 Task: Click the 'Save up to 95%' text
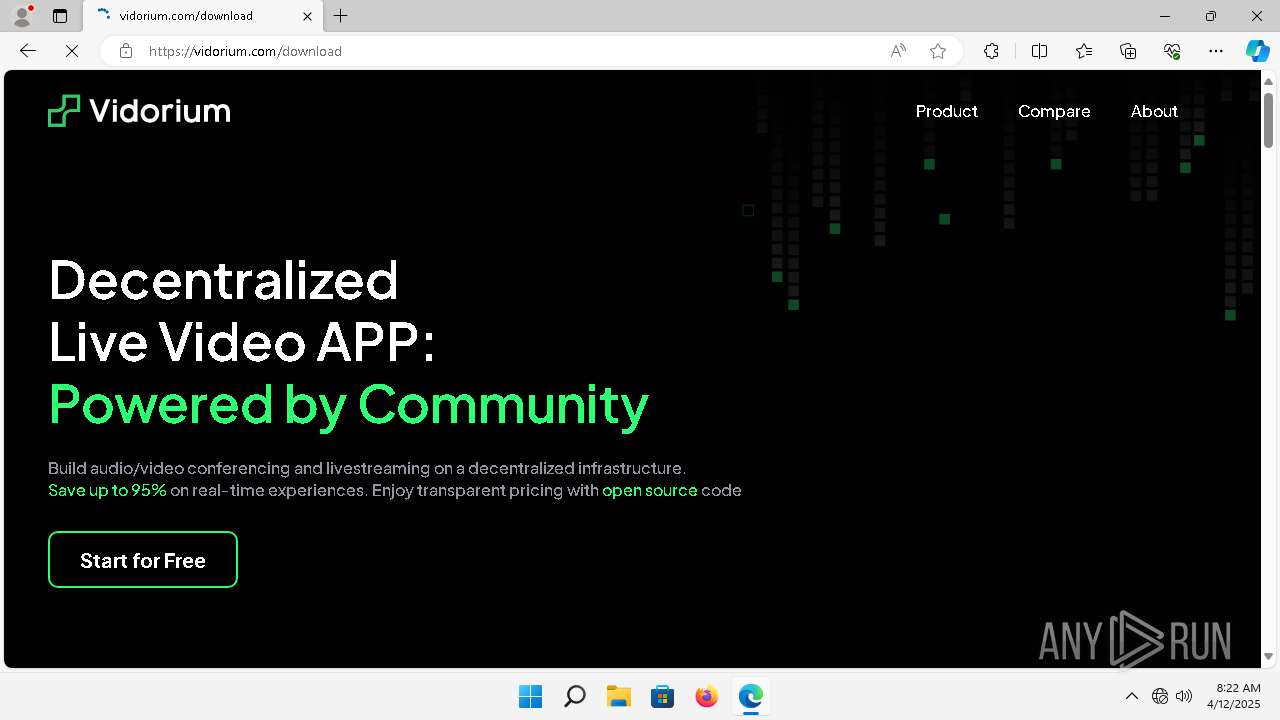[x=107, y=490]
